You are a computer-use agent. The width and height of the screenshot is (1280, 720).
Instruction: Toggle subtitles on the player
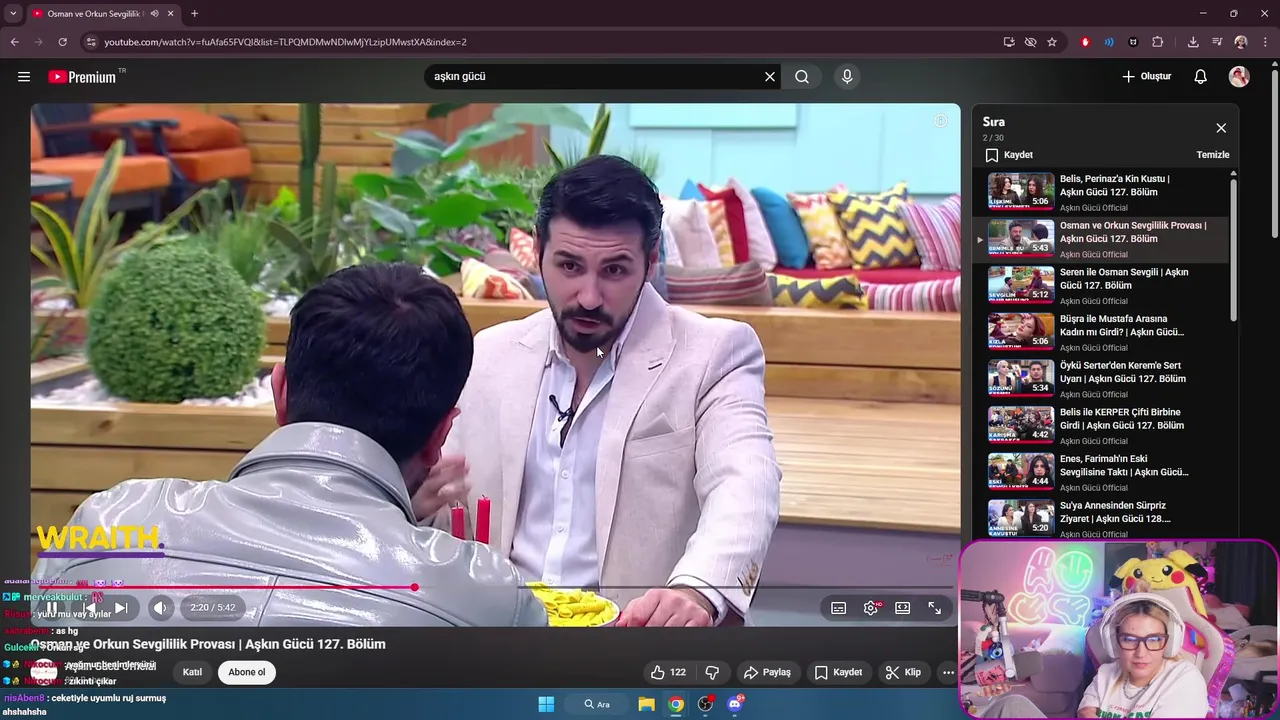pyautogui.click(x=839, y=608)
